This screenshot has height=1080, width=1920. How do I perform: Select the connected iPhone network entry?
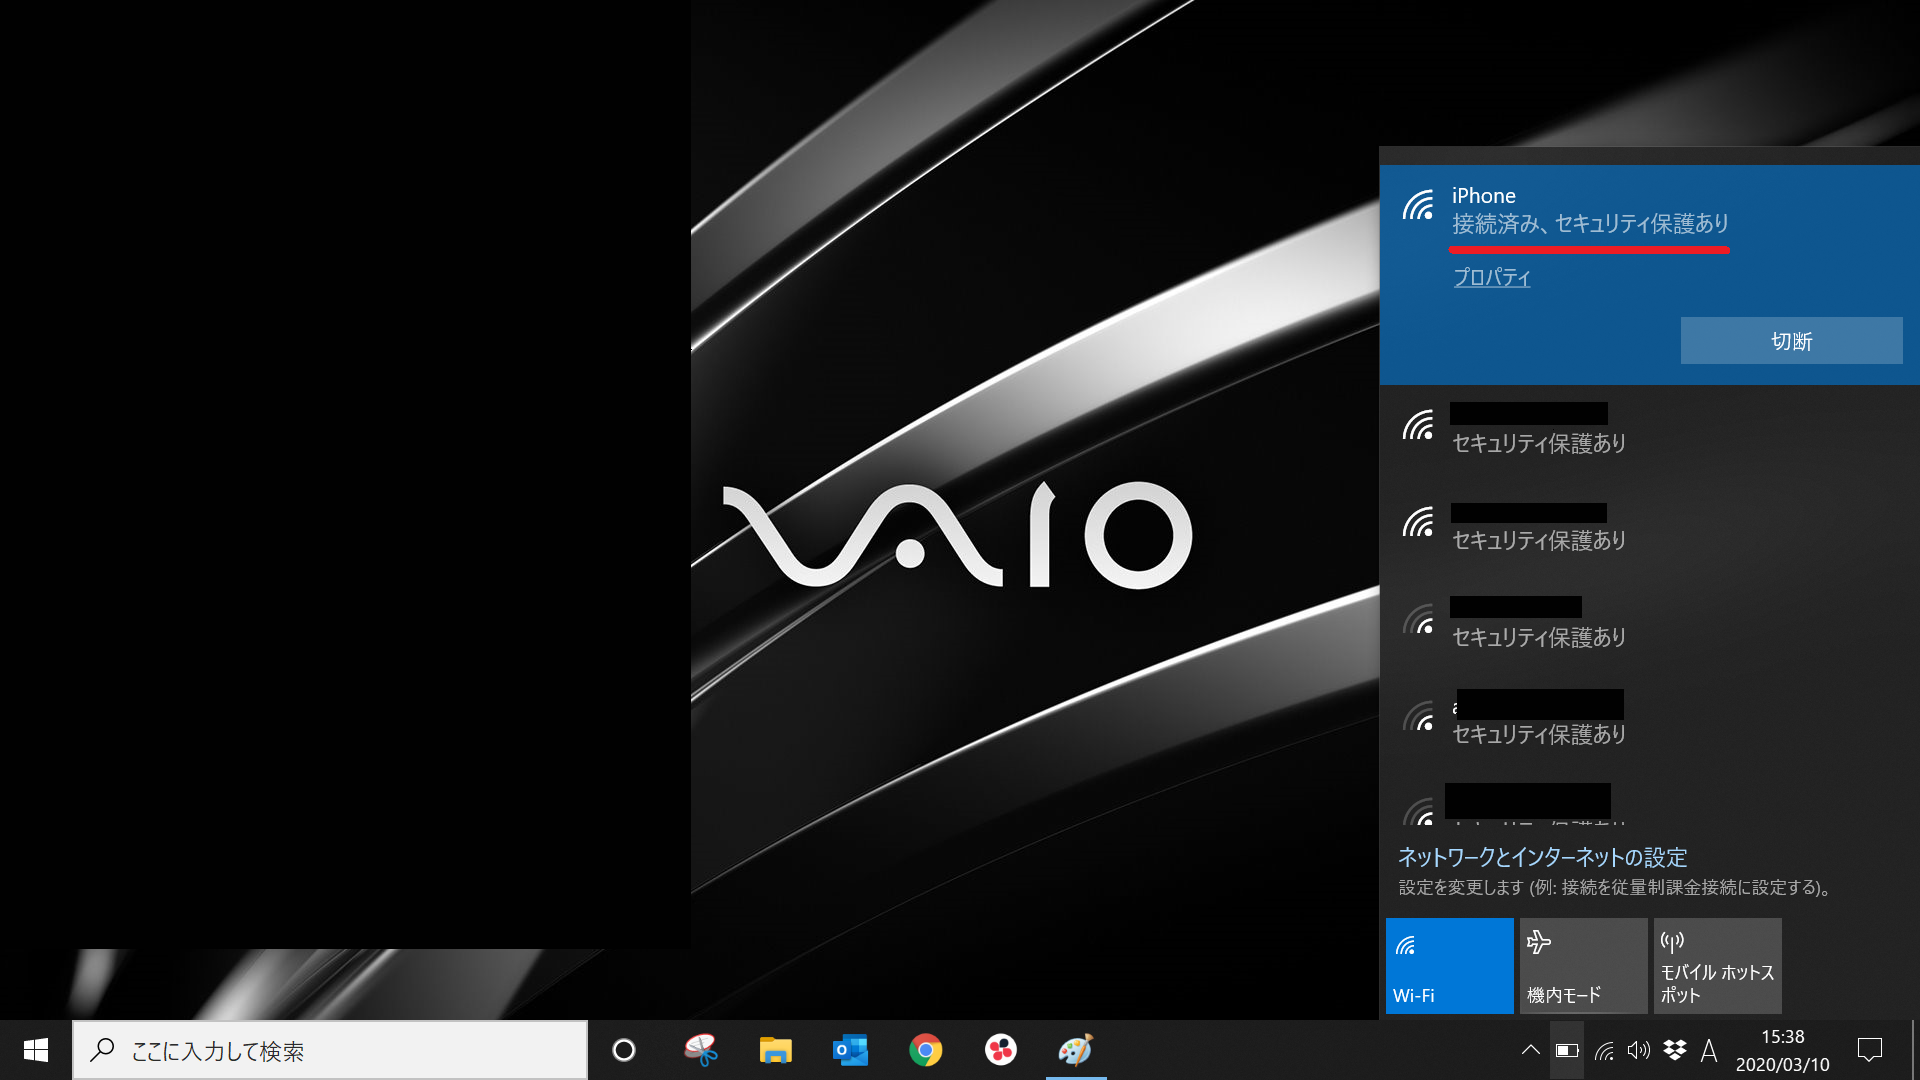[1649, 275]
